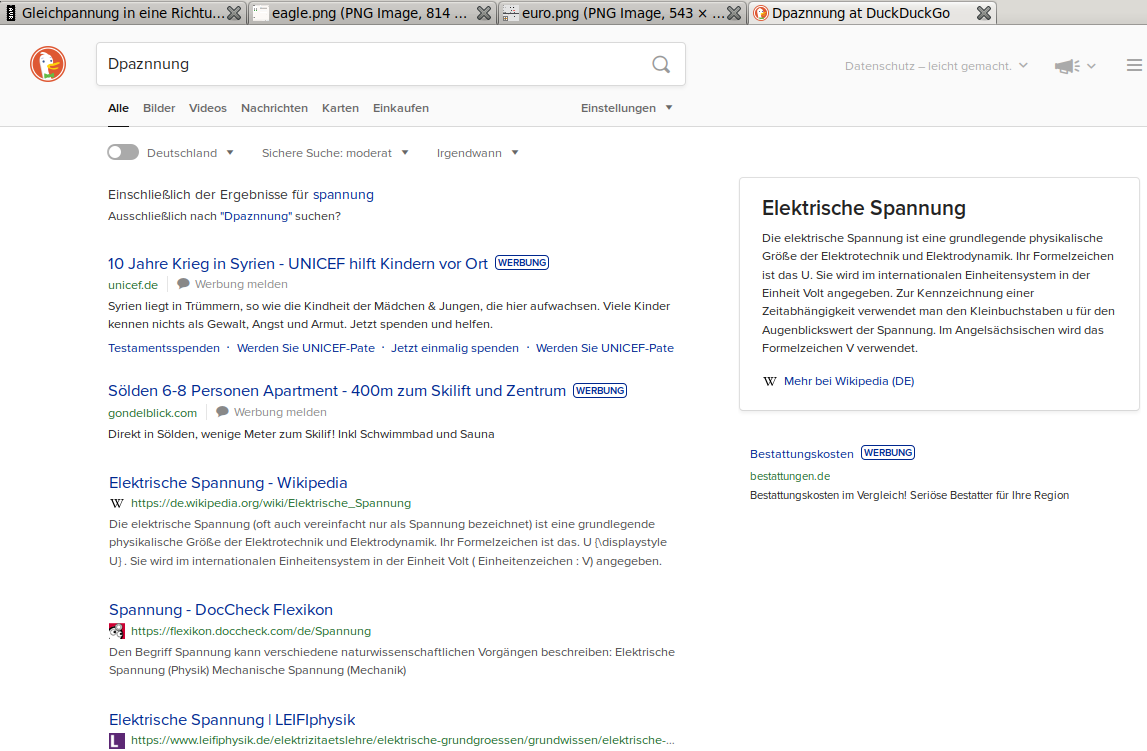The height and width of the screenshot is (751, 1147).
Task: Switch to the euro.png tab
Action: pos(621,12)
